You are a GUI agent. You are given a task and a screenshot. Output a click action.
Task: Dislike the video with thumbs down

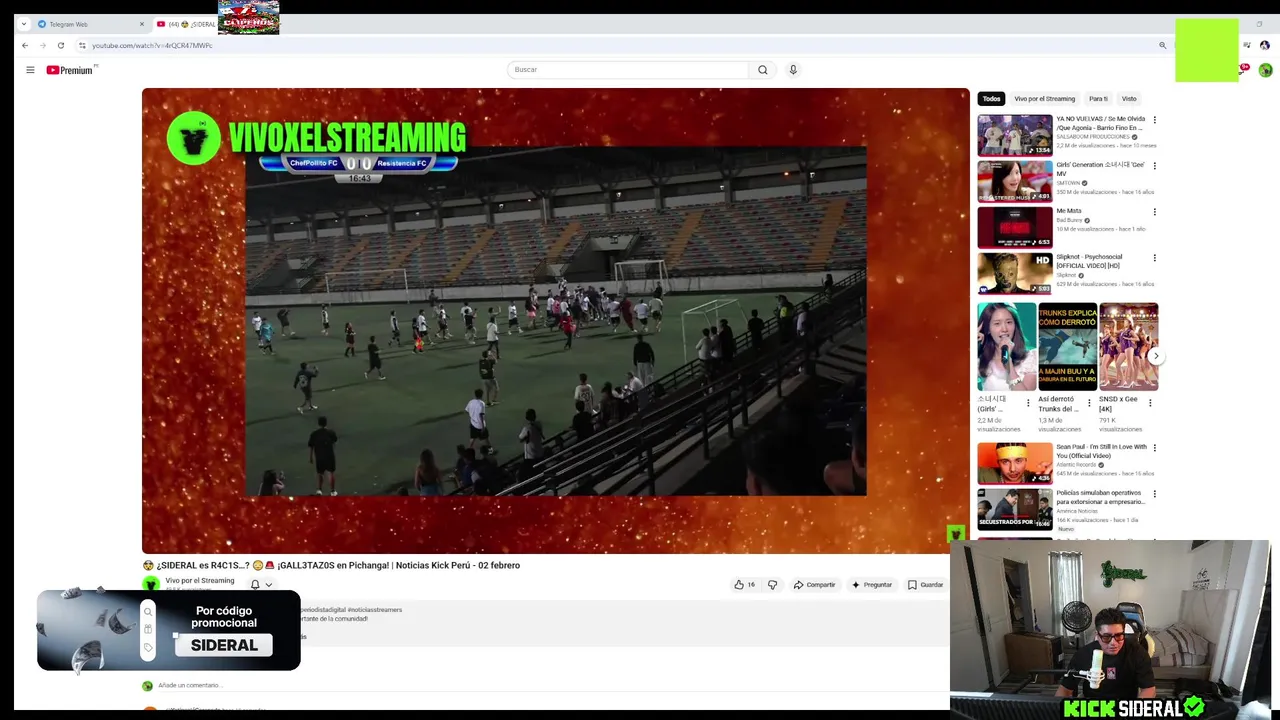click(x=772, y=585)
